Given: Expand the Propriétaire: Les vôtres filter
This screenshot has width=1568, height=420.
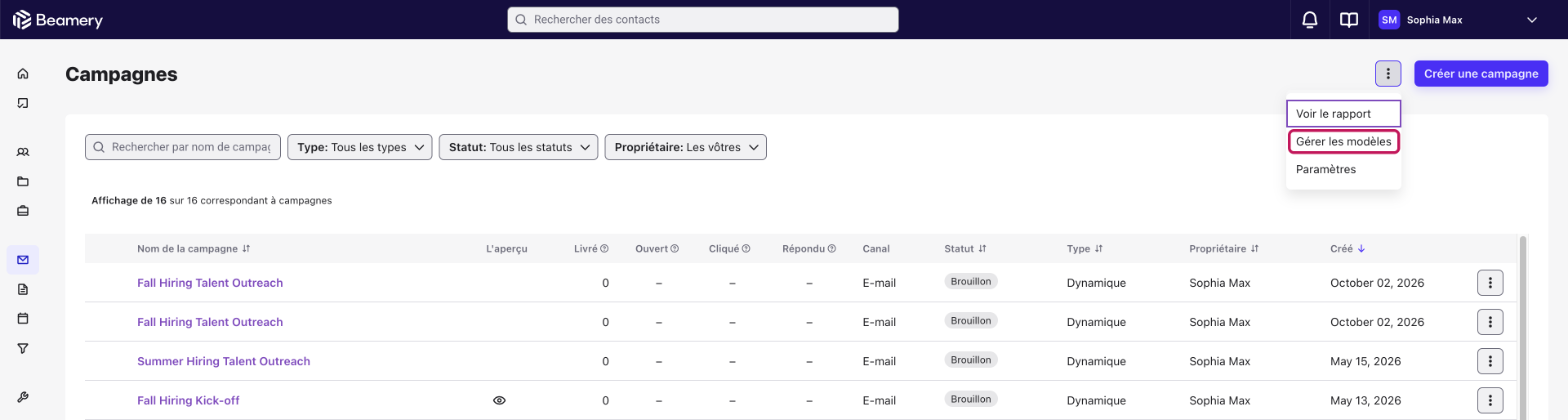Looking at the screenshot, I should [x=686, y=147].
